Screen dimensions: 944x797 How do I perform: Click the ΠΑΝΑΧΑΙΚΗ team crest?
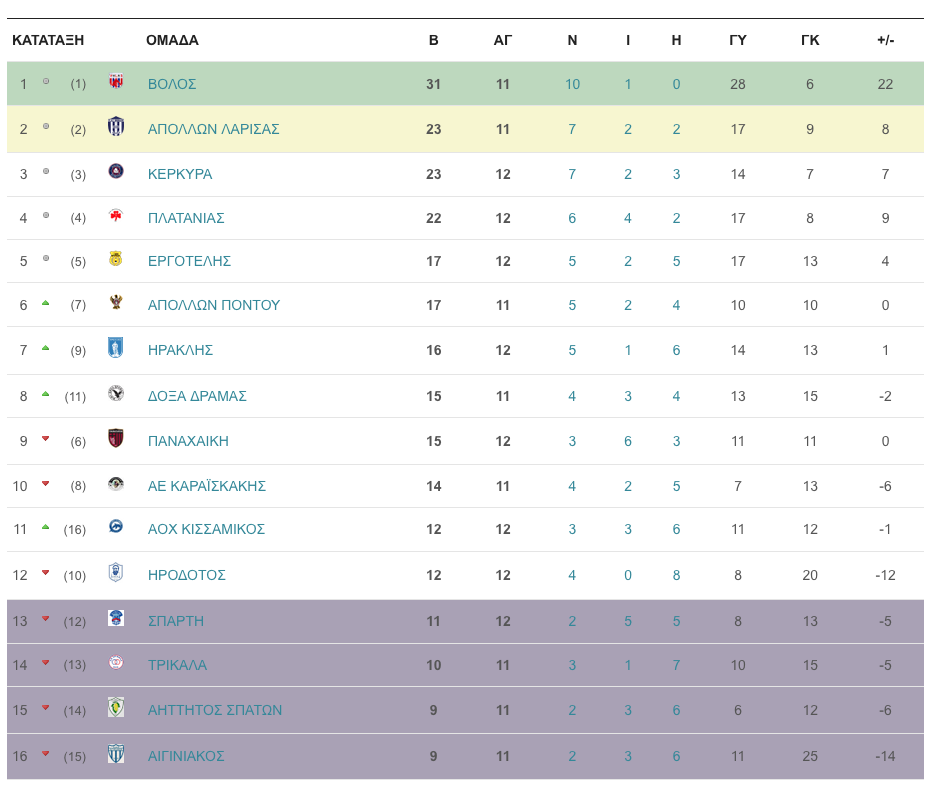click(x=116, y=439)
